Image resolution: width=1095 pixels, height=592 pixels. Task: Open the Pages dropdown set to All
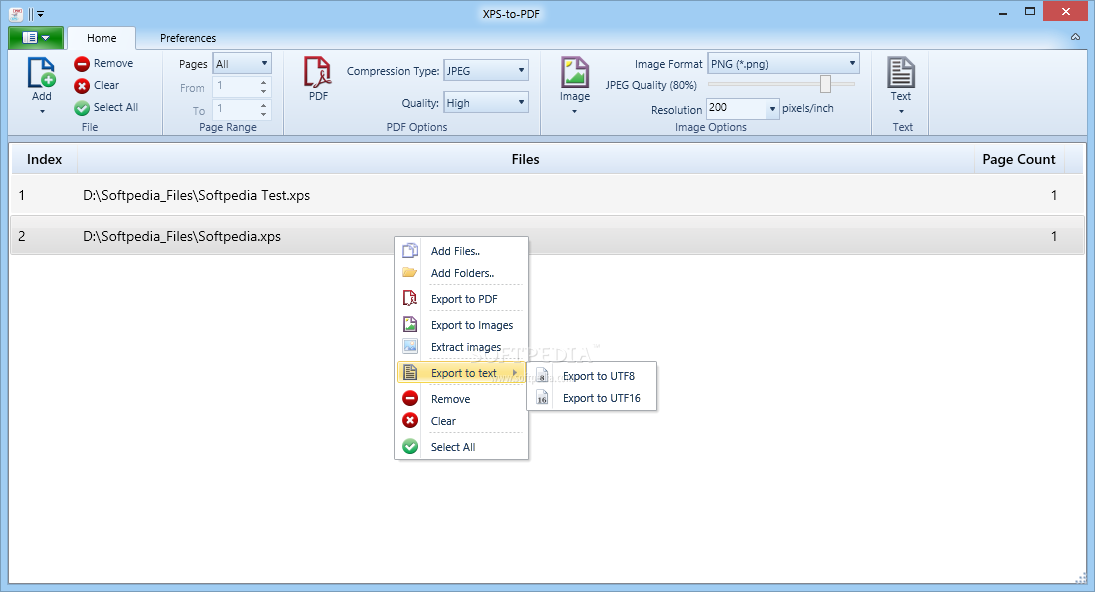coord(242,64)
